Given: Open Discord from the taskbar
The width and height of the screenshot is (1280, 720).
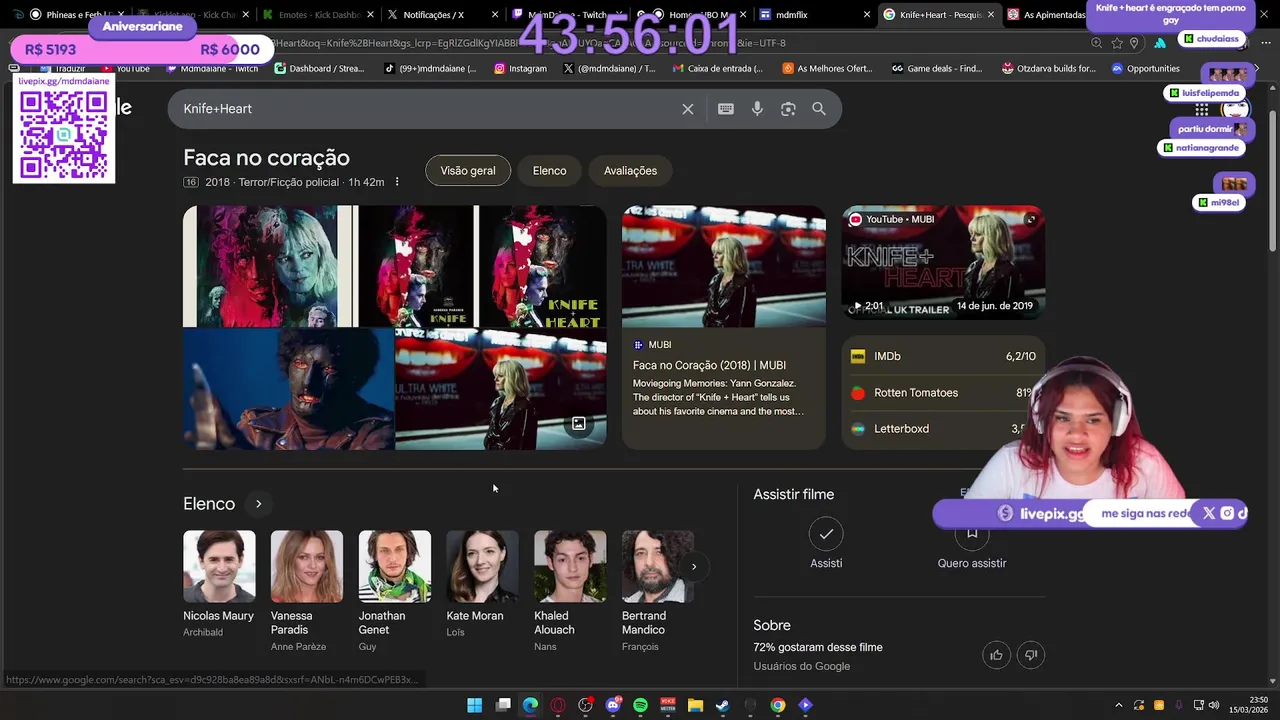Looking at the screenshot, I should pyautogui.click(x=613, y=705).
